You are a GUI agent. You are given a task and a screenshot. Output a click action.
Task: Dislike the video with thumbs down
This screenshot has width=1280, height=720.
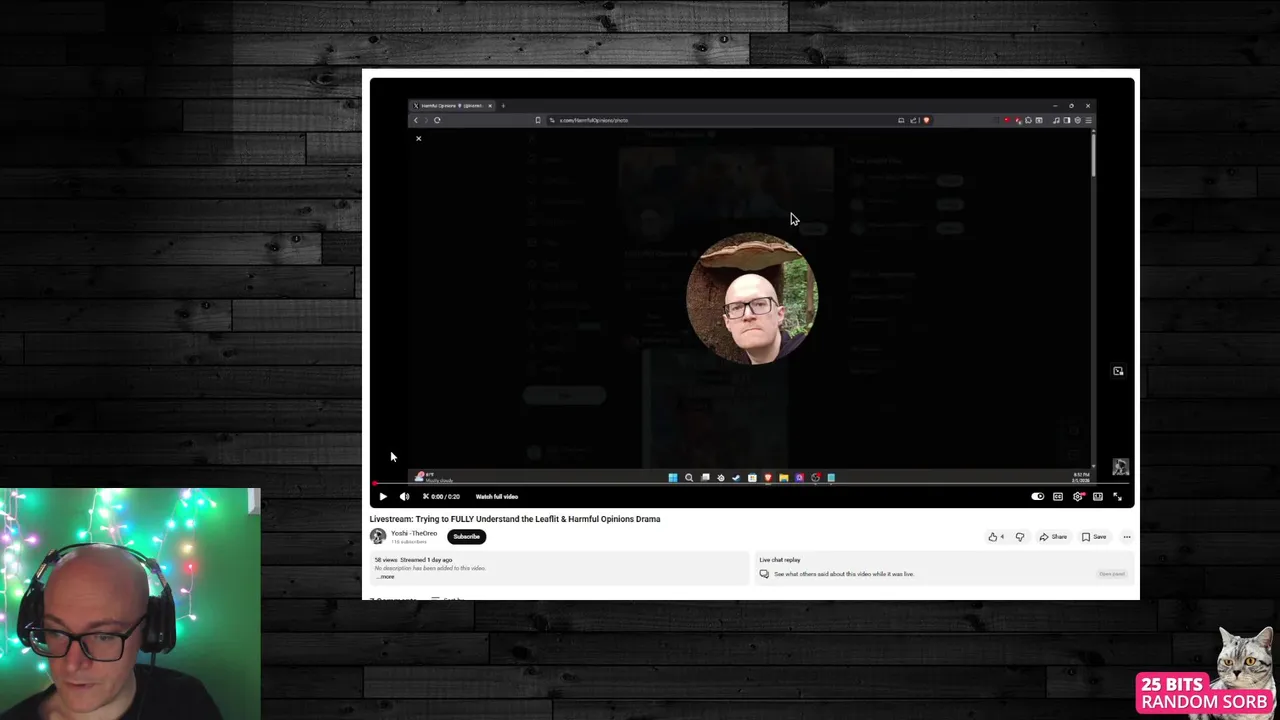tap(1020, 537)
